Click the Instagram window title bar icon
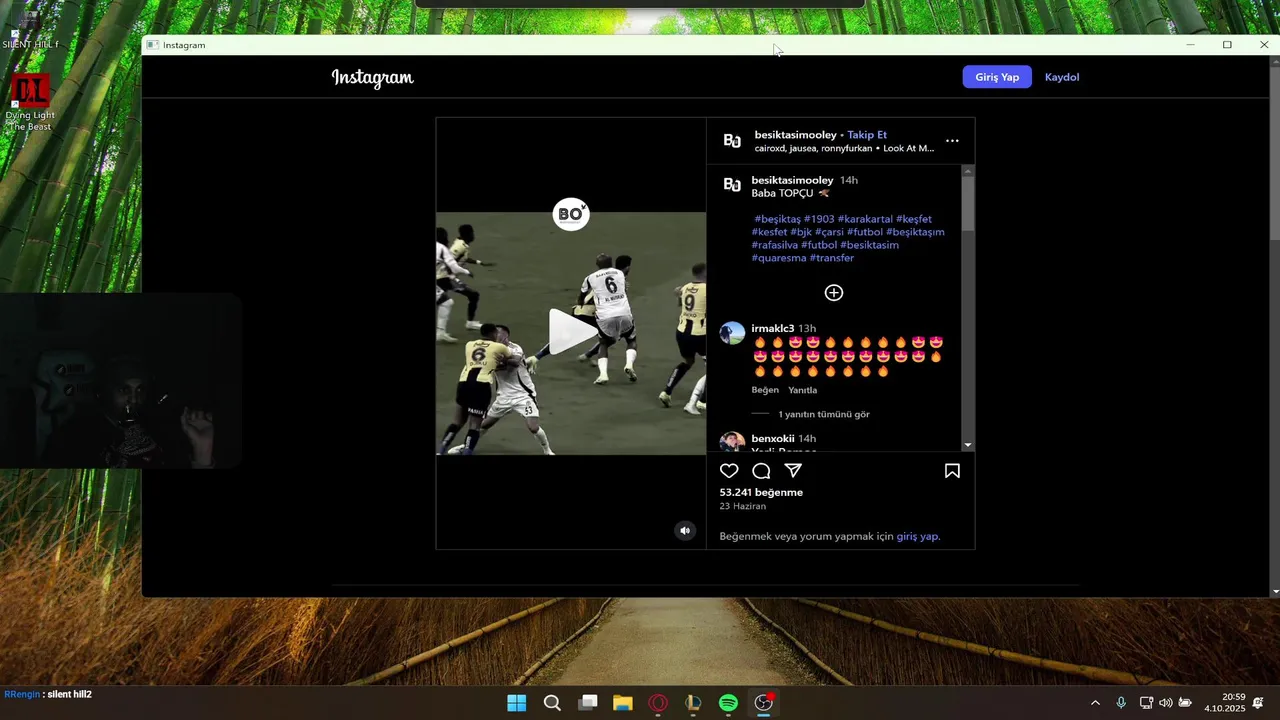This screenshot has height=720, width=1280. pyautogui.click(x=152, y=45)
